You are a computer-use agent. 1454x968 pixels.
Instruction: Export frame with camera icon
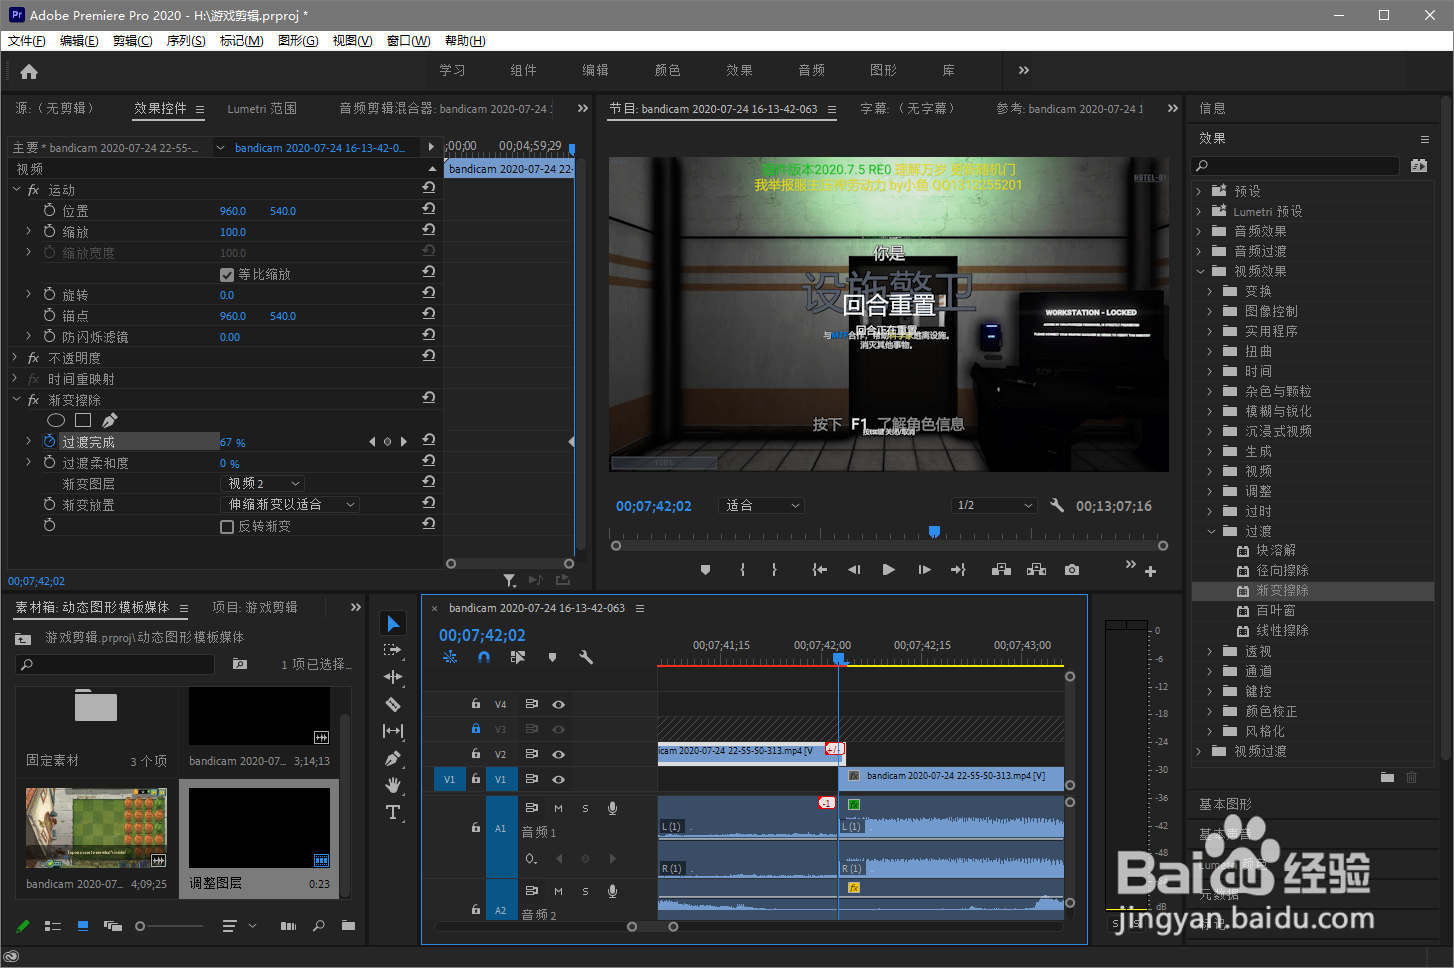coord(1072,570)
